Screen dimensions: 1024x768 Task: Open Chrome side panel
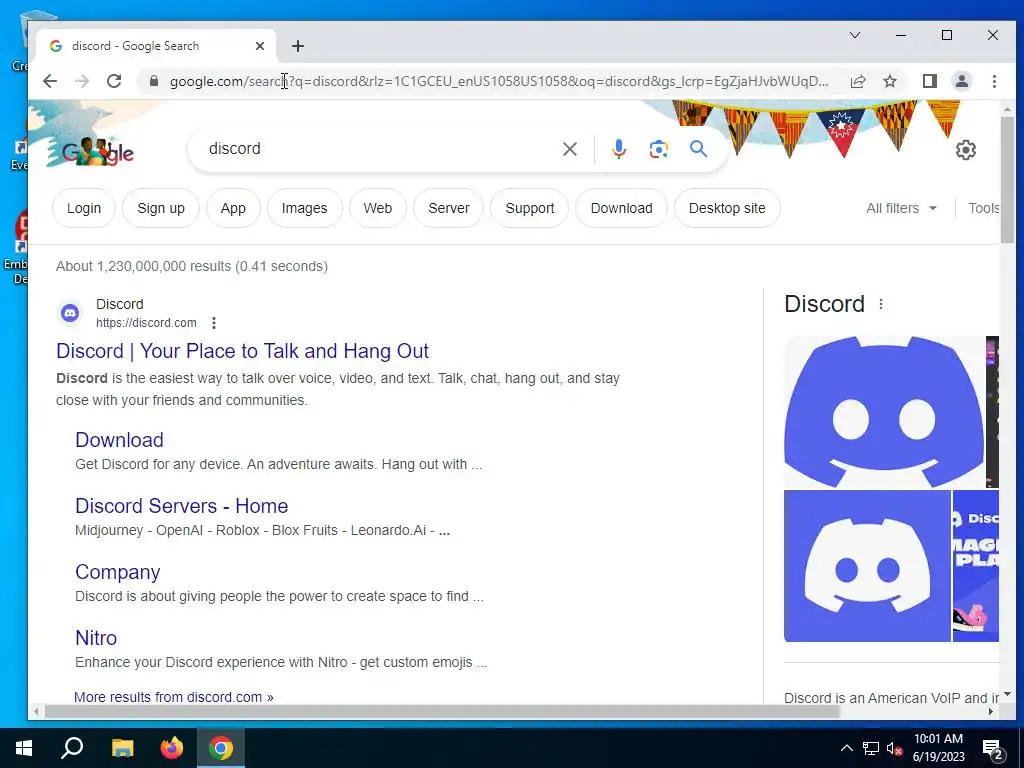(x=929, y=81)
